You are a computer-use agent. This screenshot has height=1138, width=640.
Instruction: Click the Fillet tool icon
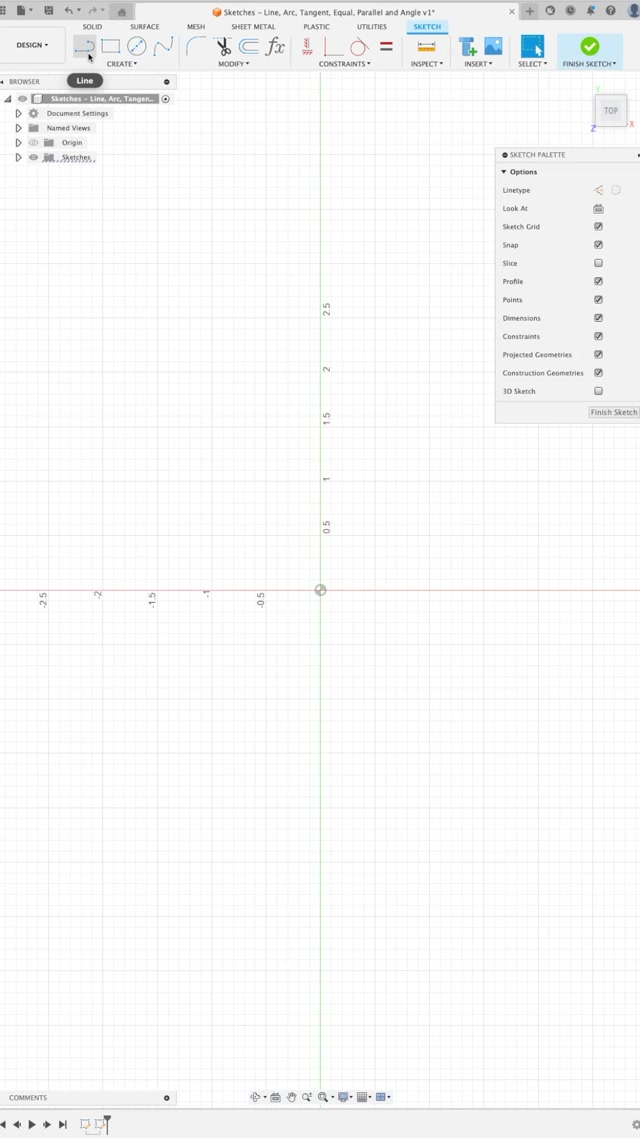(x=196, y=46)
